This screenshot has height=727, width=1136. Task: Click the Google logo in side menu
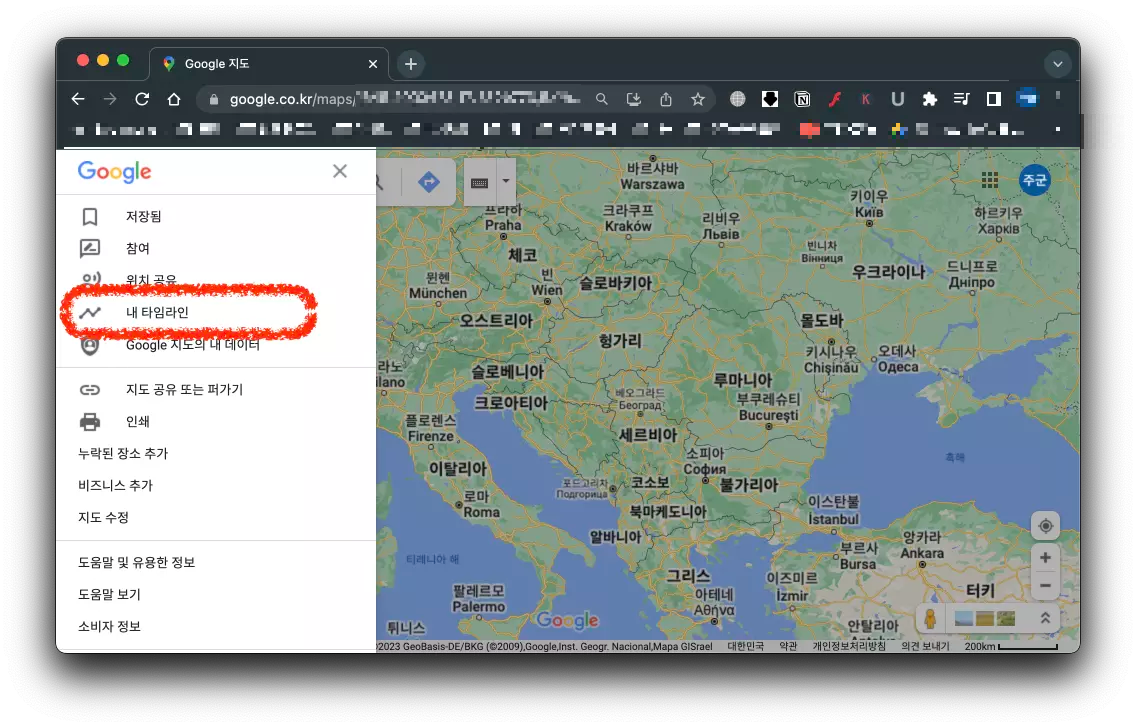114,172
